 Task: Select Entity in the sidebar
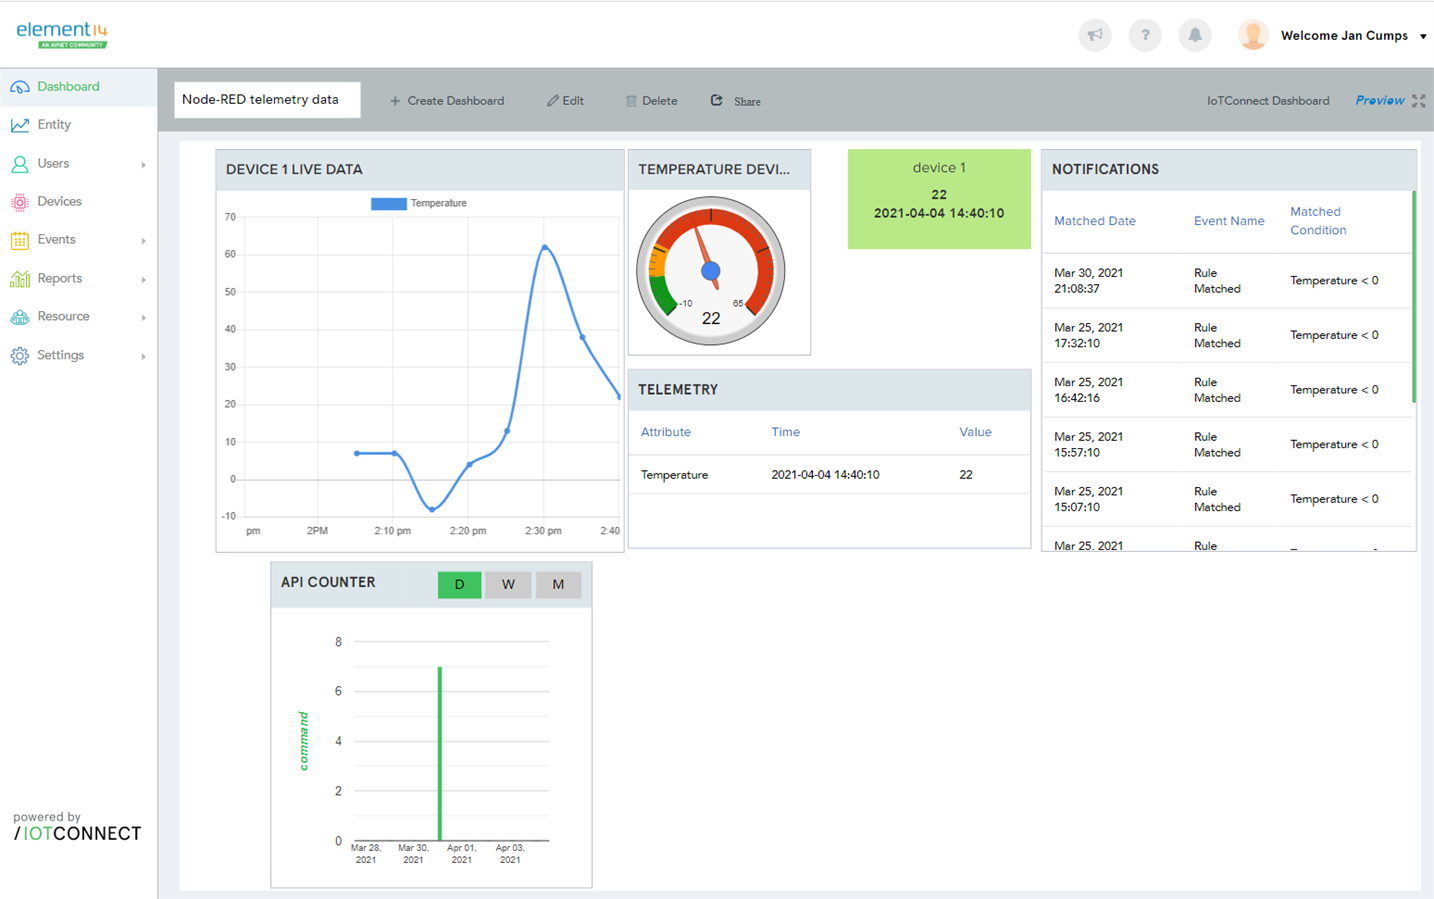click(54, 125)
